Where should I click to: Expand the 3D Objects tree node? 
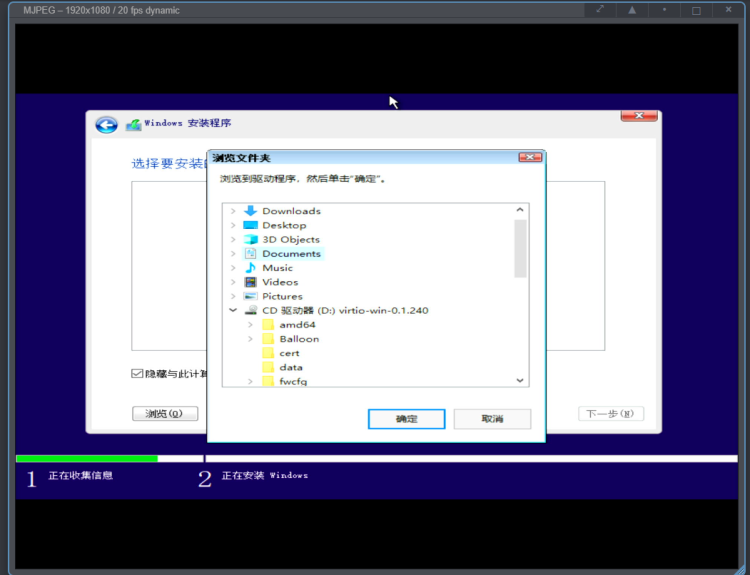pyautogui.click(x=233, y=239)
